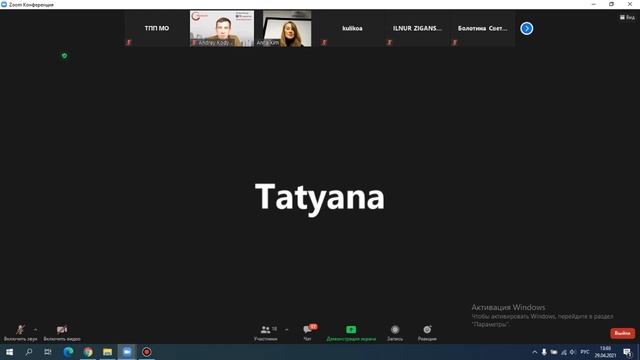Open File Explorer from taskbar
This screenshot has width=640, height=360.
click(x=107, y=352)
